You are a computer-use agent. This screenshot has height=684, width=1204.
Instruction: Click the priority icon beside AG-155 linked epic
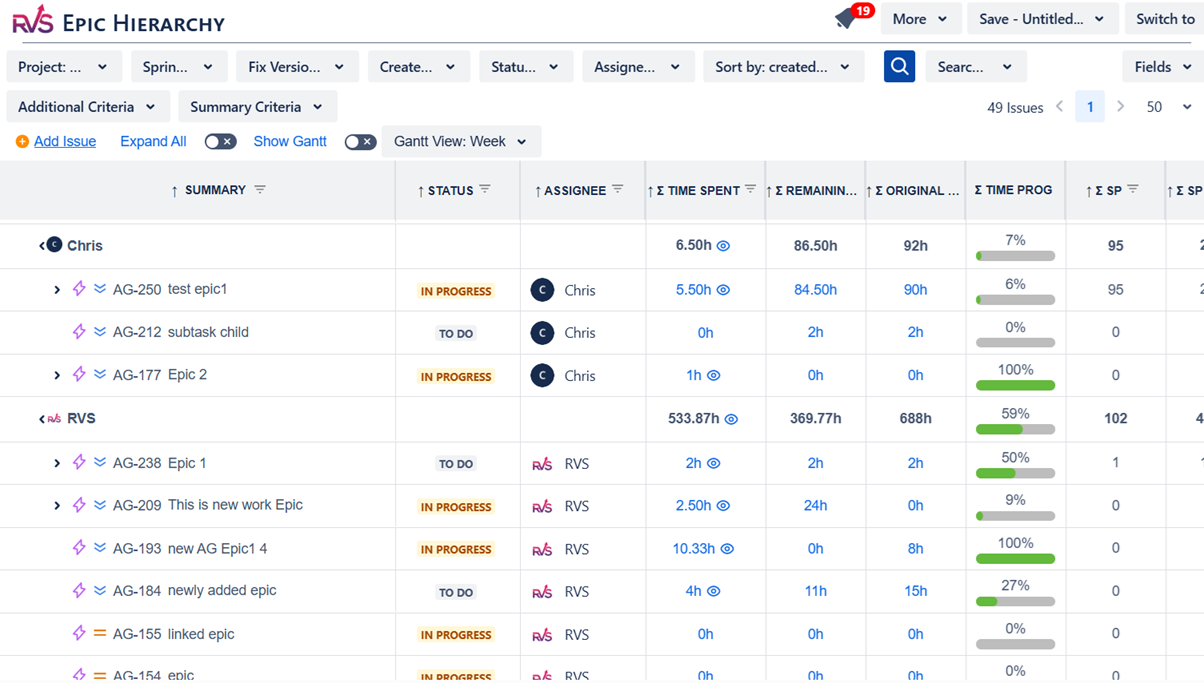[x=100, y=634]
